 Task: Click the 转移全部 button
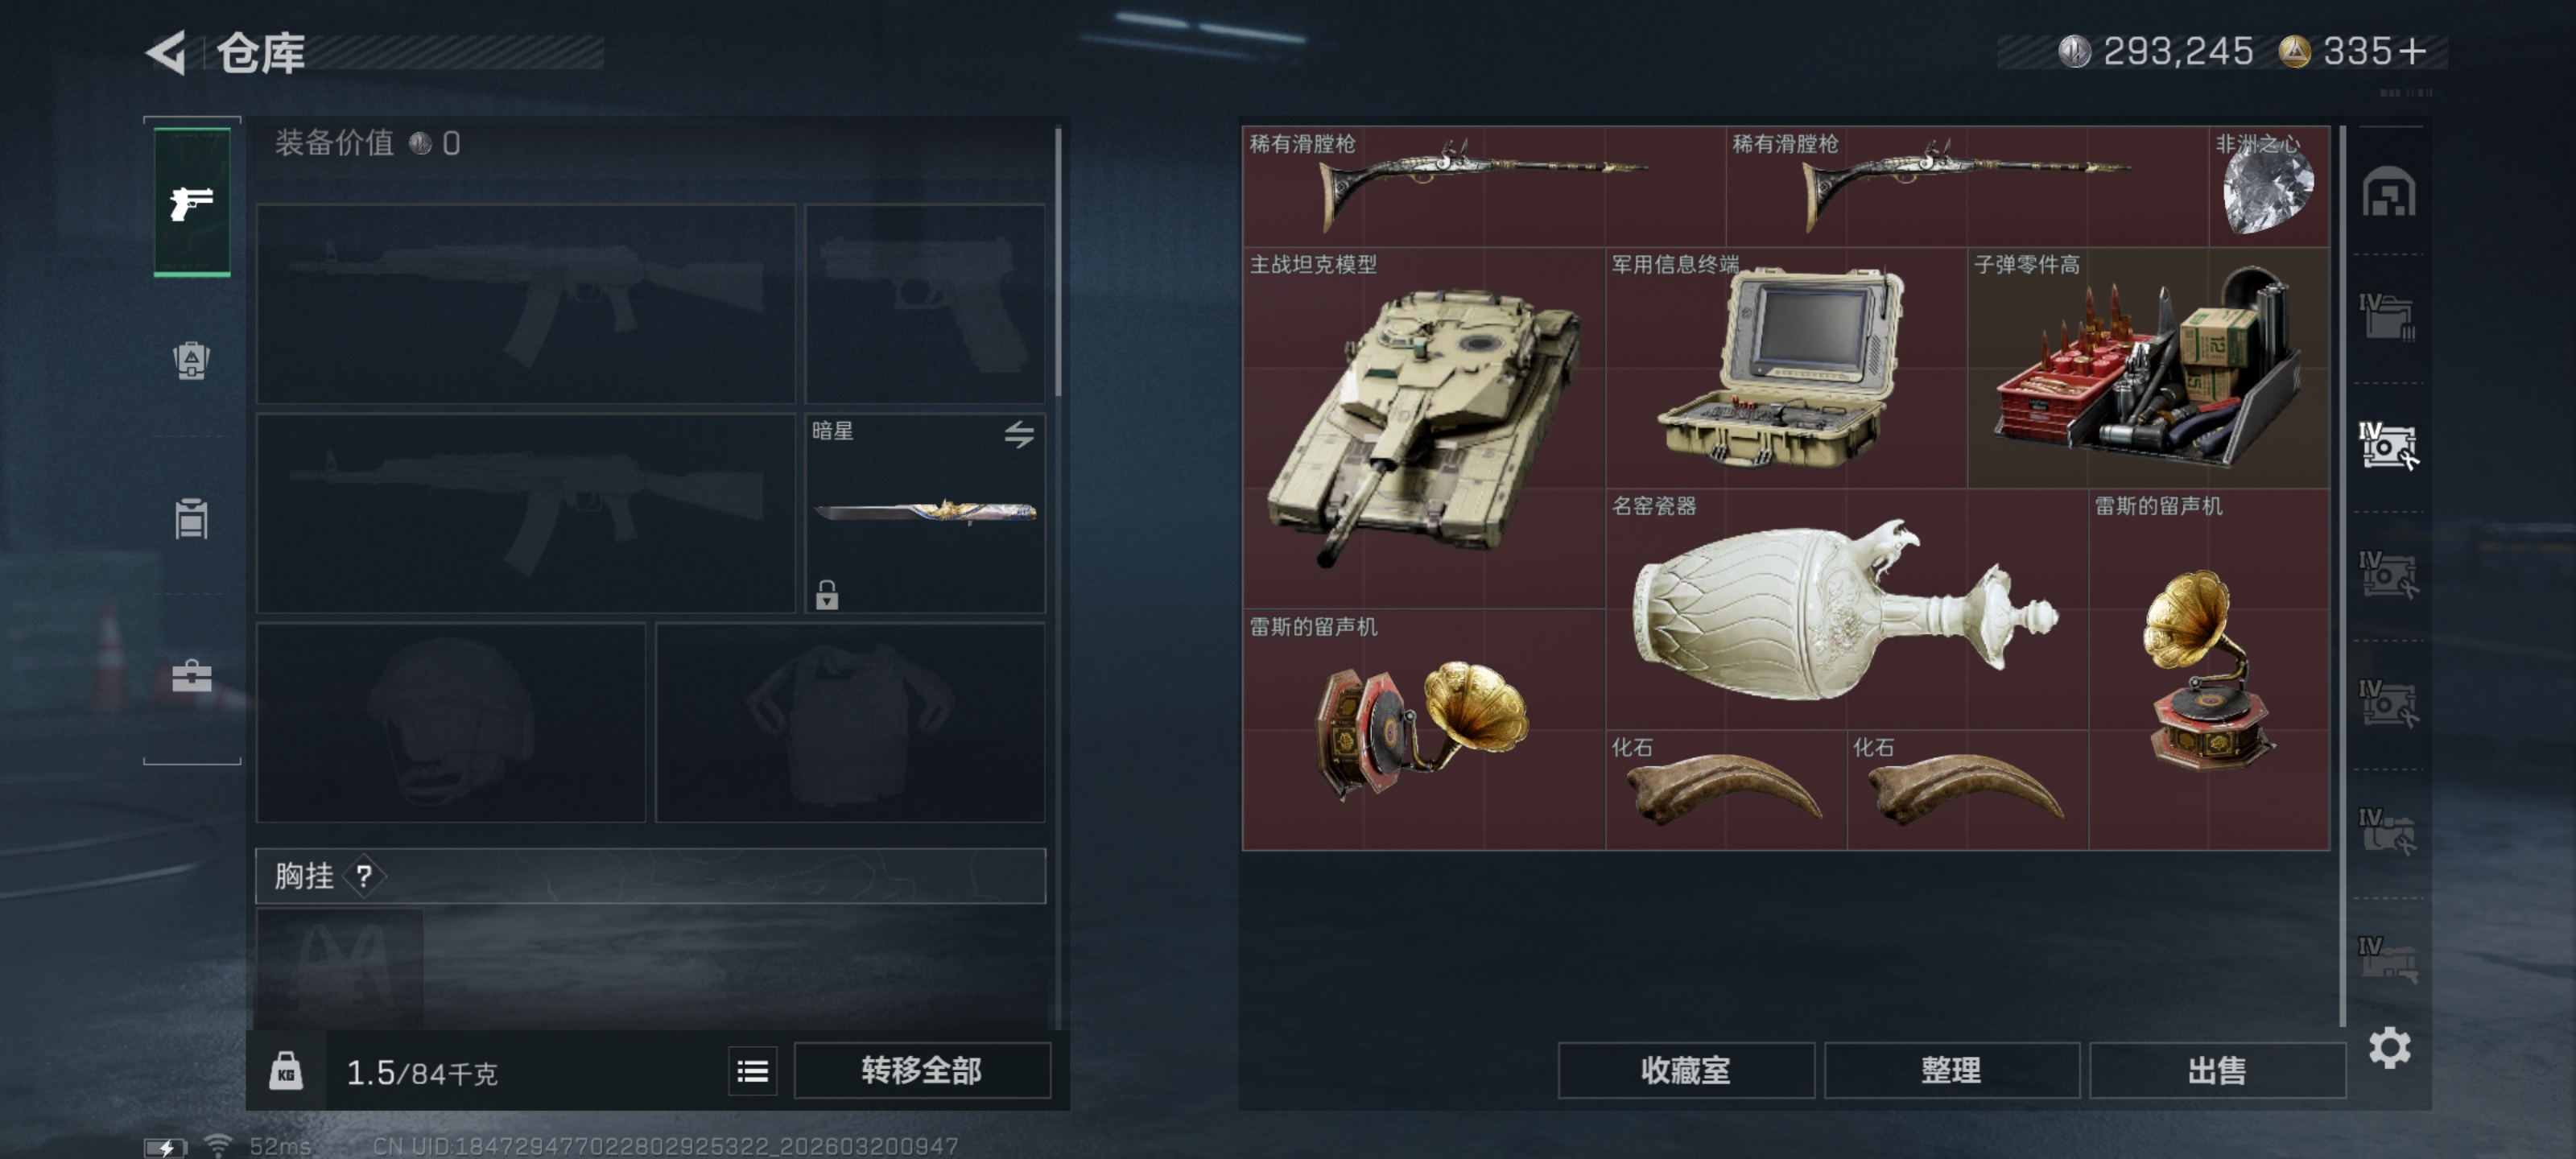[x=921, y=1071]
